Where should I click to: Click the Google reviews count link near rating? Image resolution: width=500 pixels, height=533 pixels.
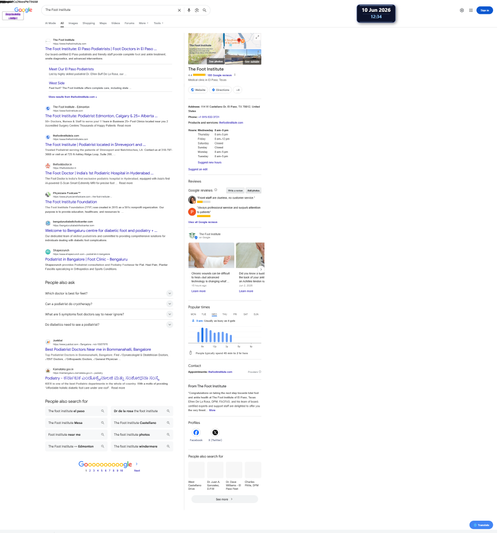pos(220,75)
